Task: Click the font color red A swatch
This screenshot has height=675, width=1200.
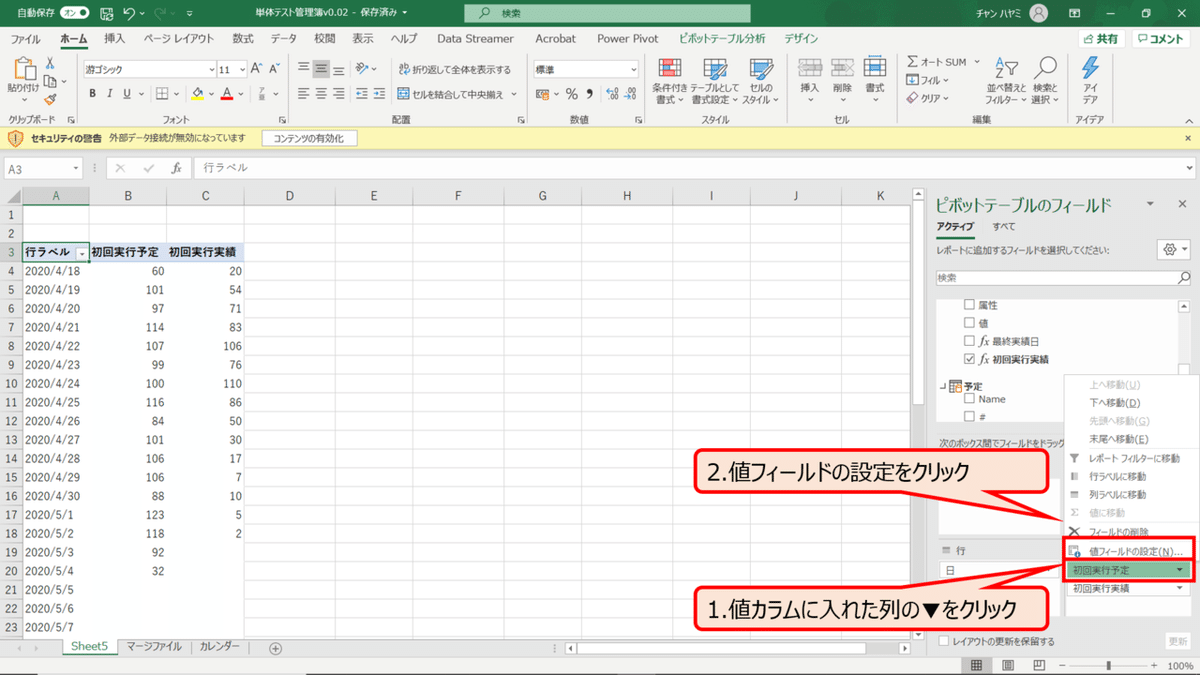Action: tap(227, 94)
